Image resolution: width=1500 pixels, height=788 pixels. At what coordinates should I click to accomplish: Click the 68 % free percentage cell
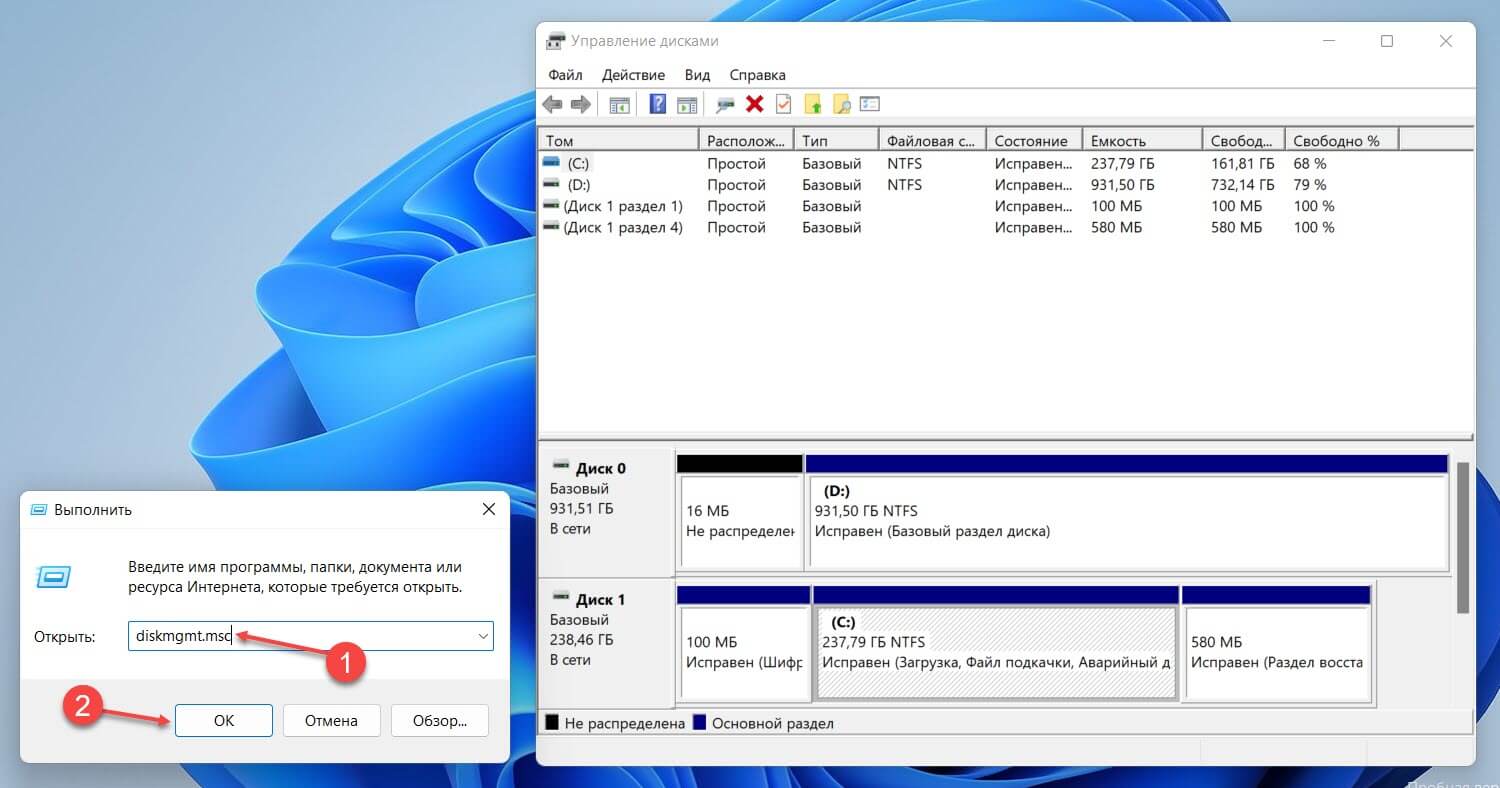pos(1310,163)
